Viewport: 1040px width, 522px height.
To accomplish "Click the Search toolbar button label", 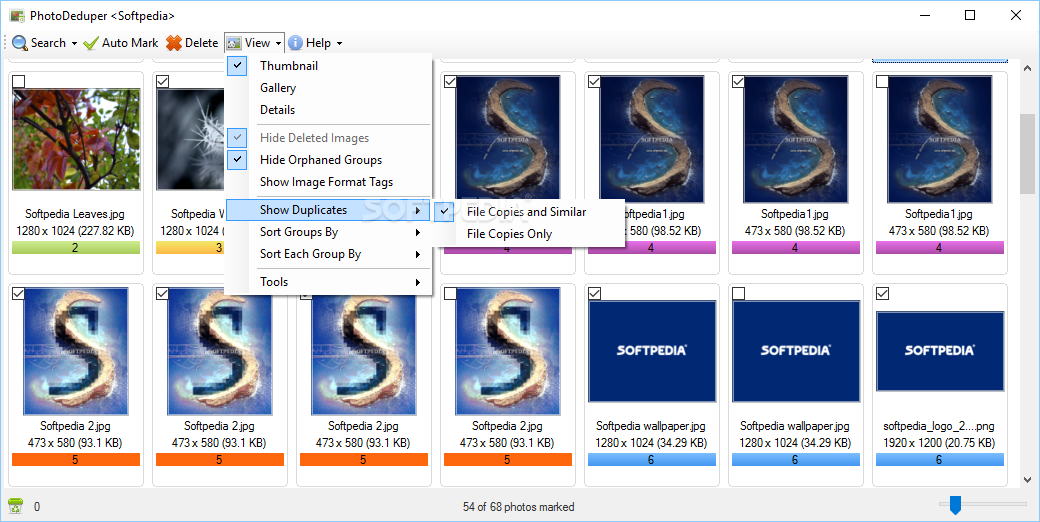I will pos(48,43).
